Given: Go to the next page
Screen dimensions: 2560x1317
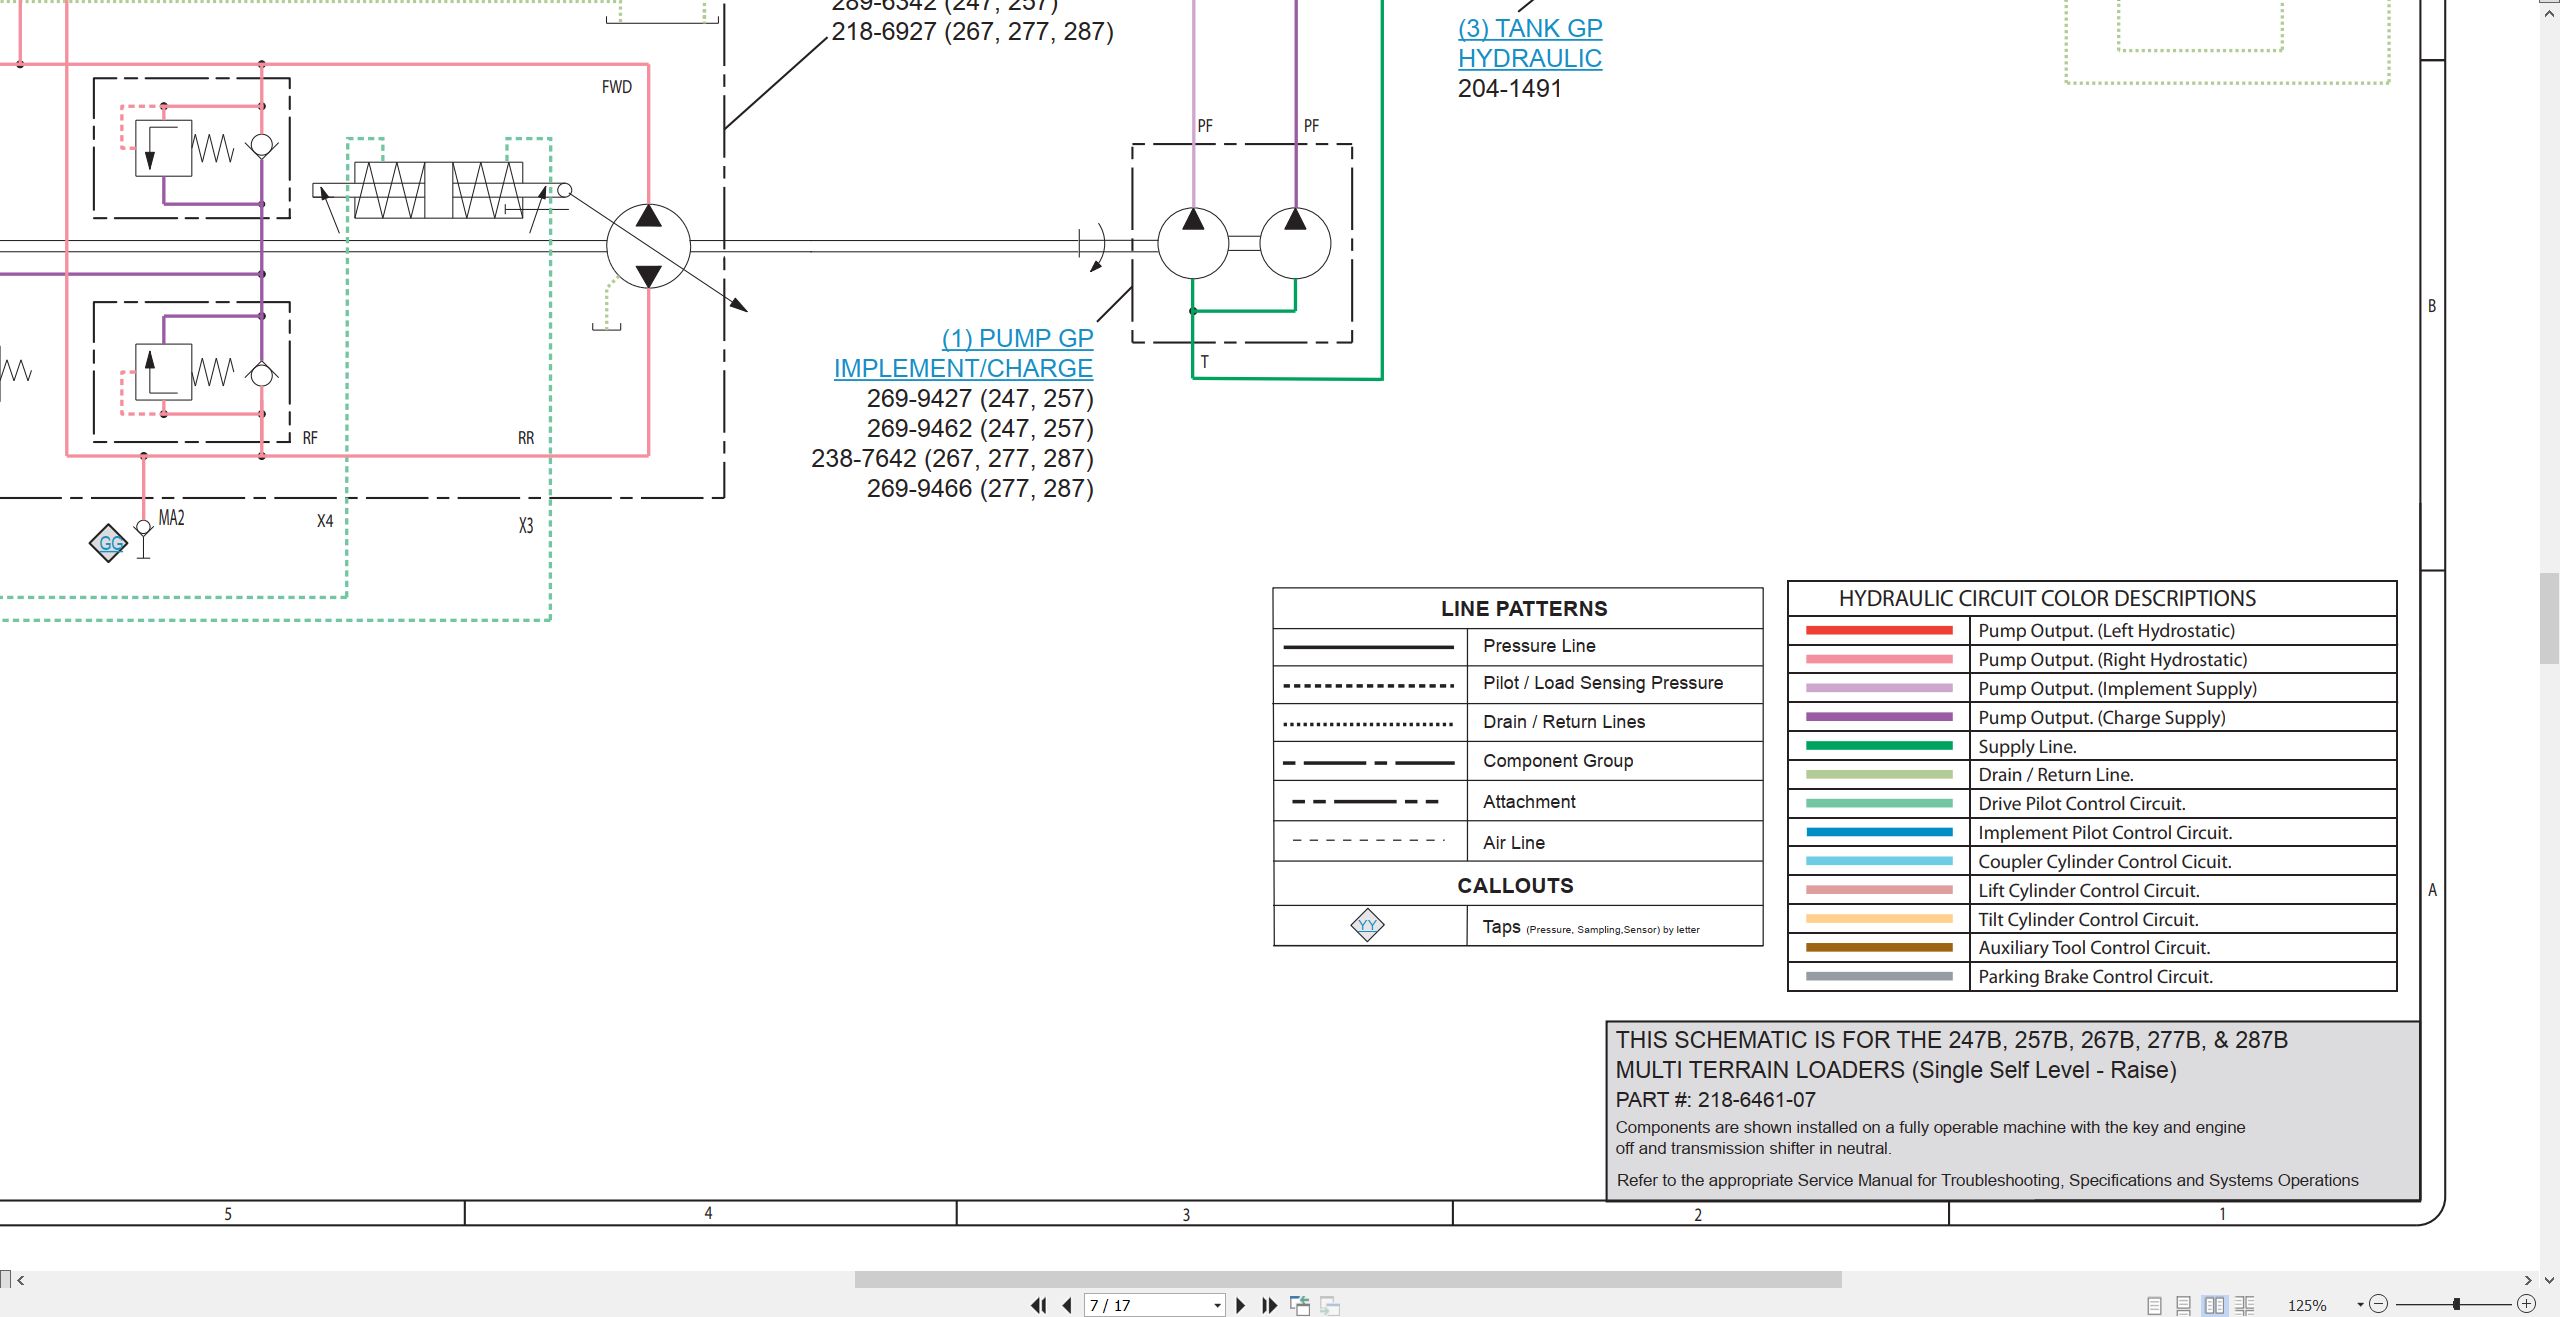Looking at the screenshot, I should (1241, 1305).
